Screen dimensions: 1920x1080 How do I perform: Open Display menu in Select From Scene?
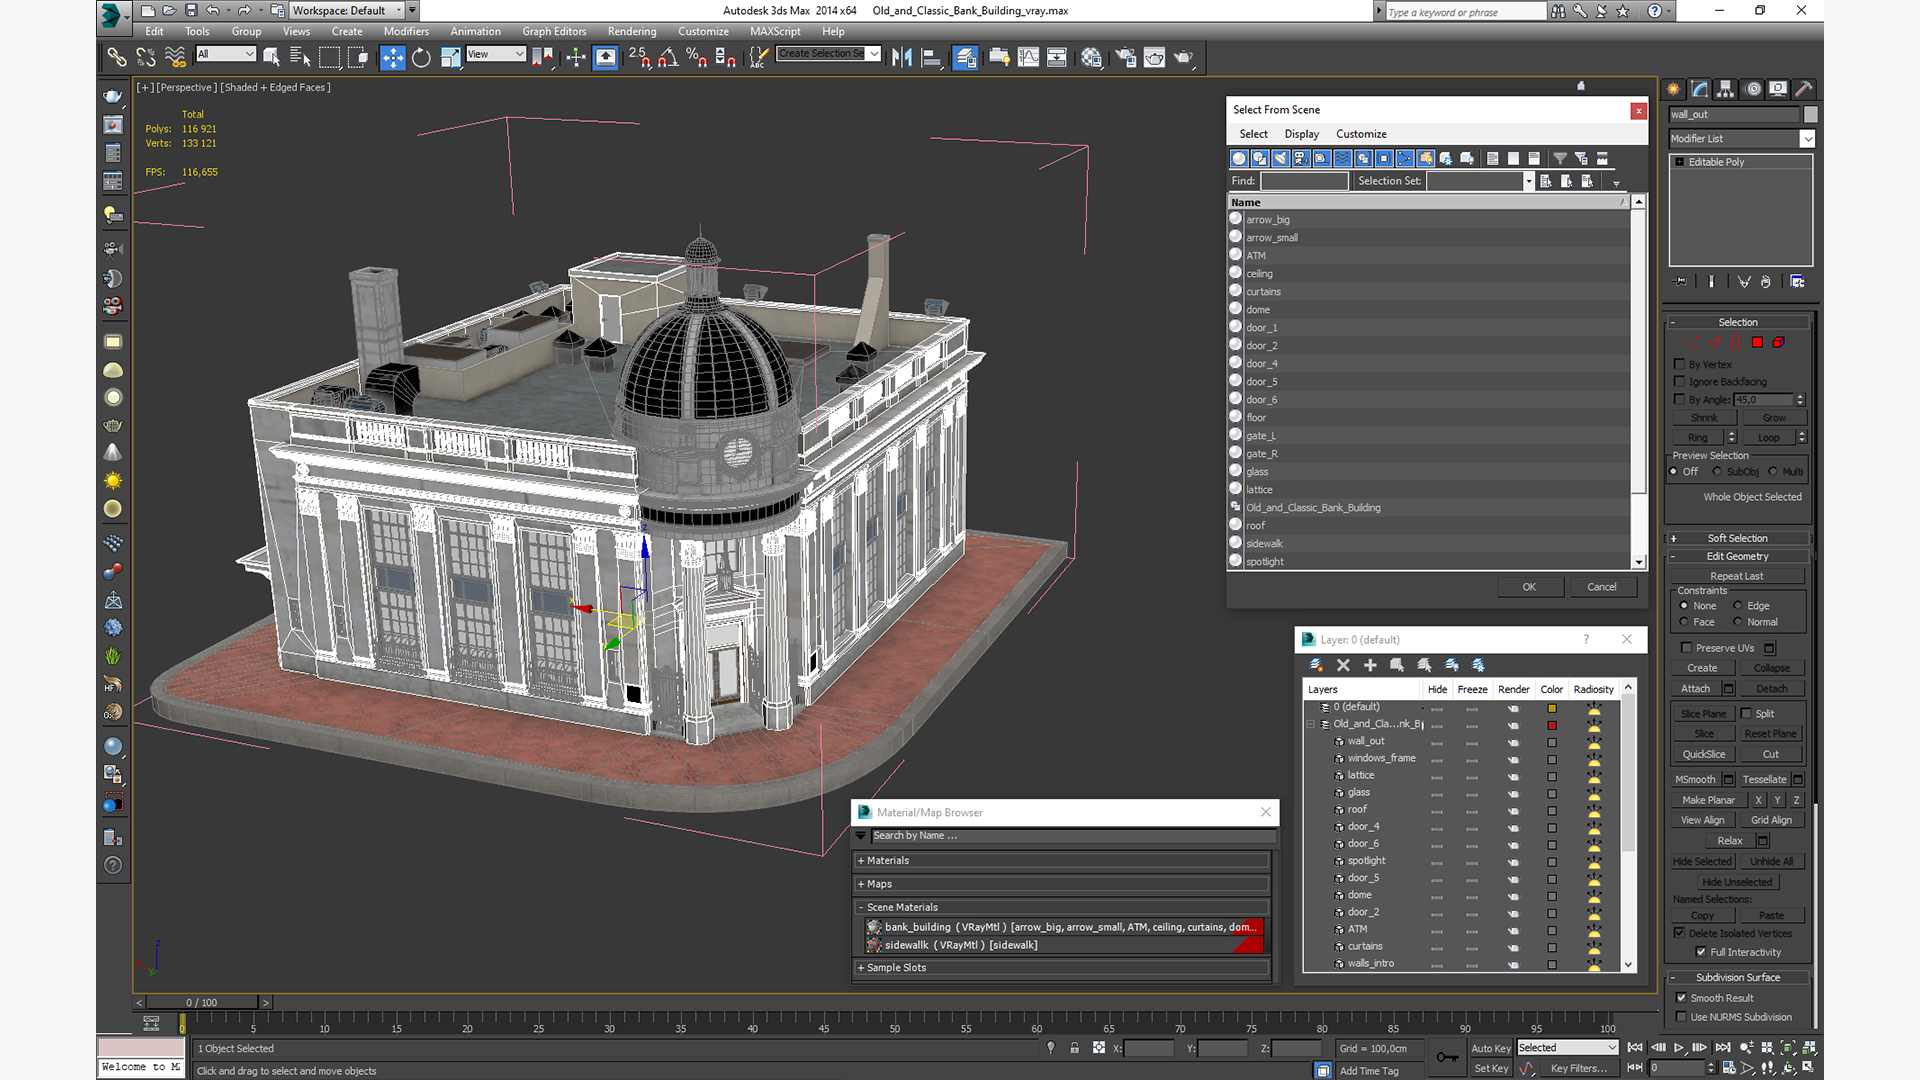click(x=1301, y=134)
